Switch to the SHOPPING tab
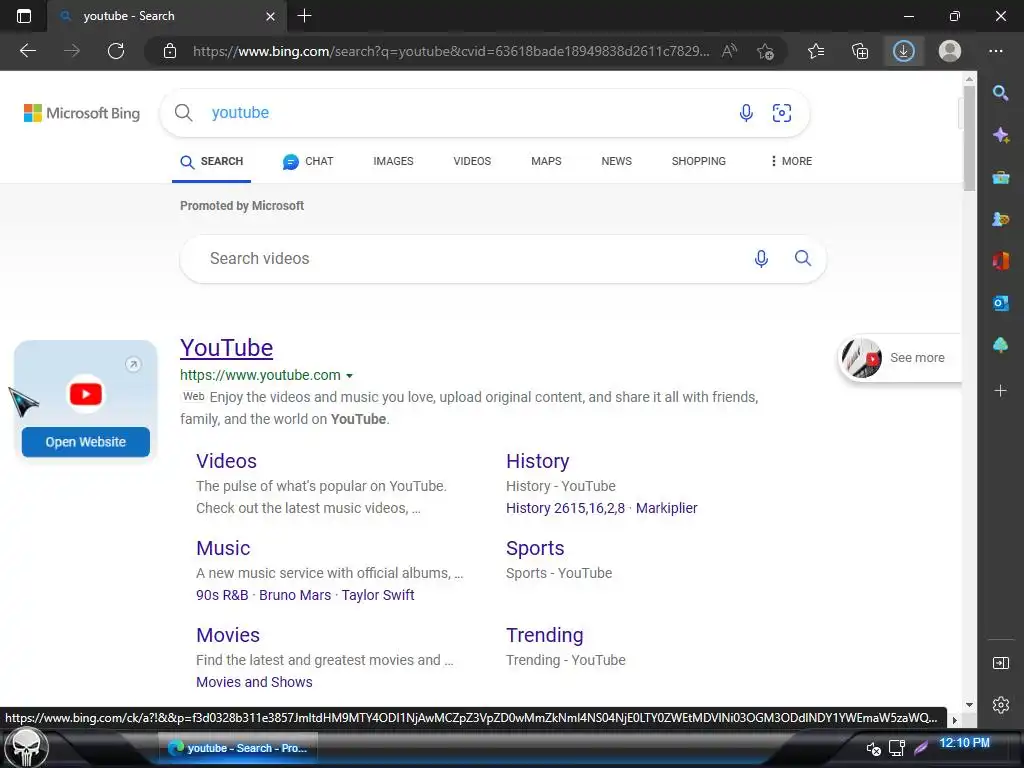 [698, 161]
